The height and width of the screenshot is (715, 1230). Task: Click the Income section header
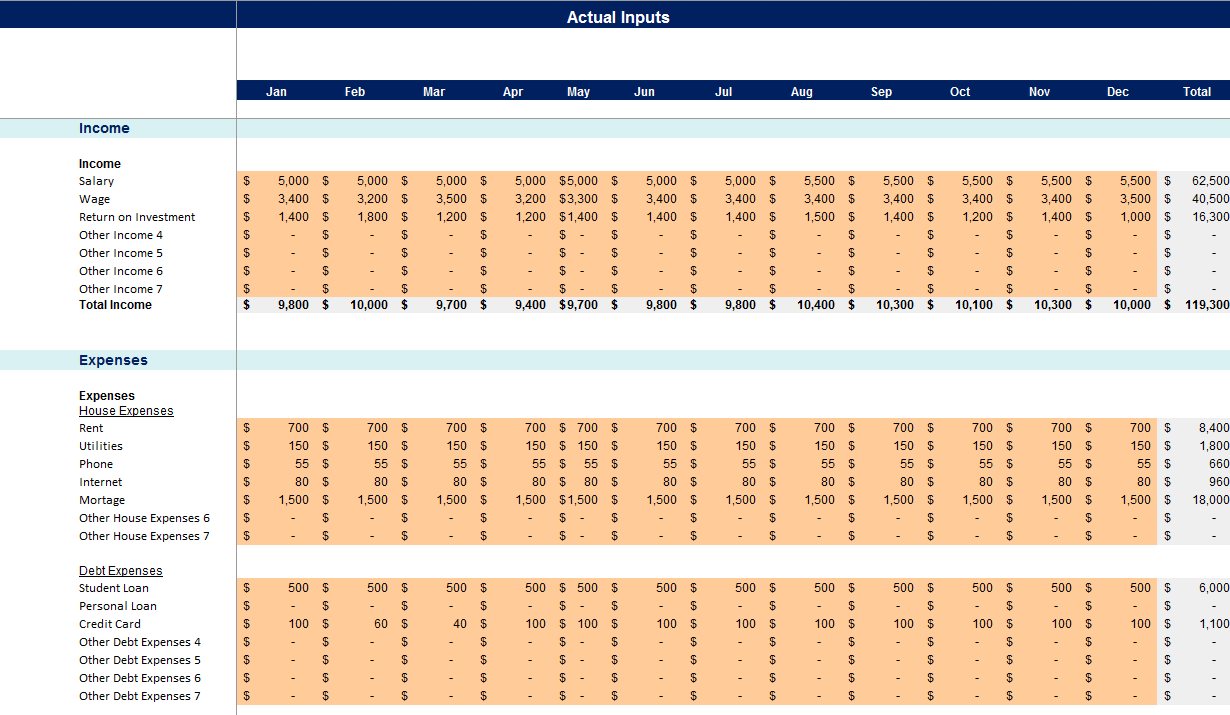[x=106, y=128]
